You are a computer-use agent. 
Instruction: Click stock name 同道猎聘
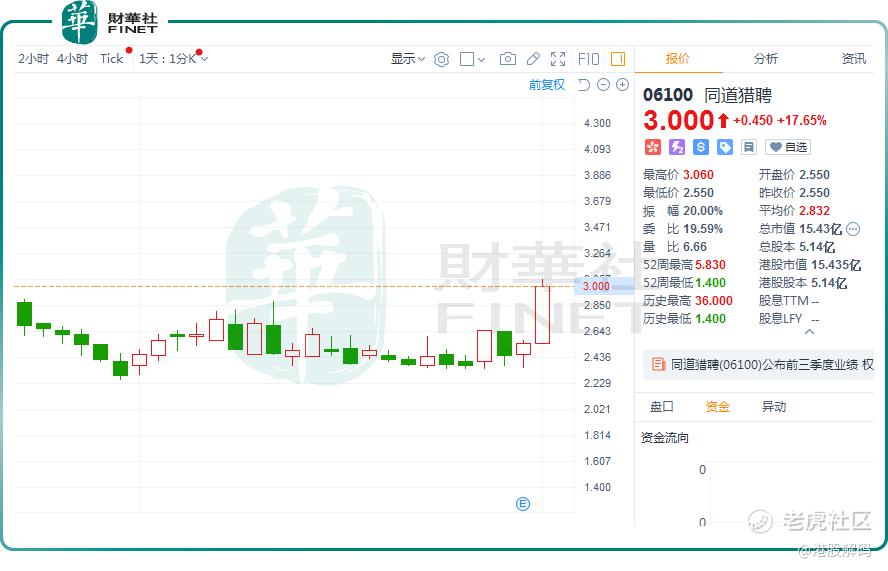click(738, 95)
